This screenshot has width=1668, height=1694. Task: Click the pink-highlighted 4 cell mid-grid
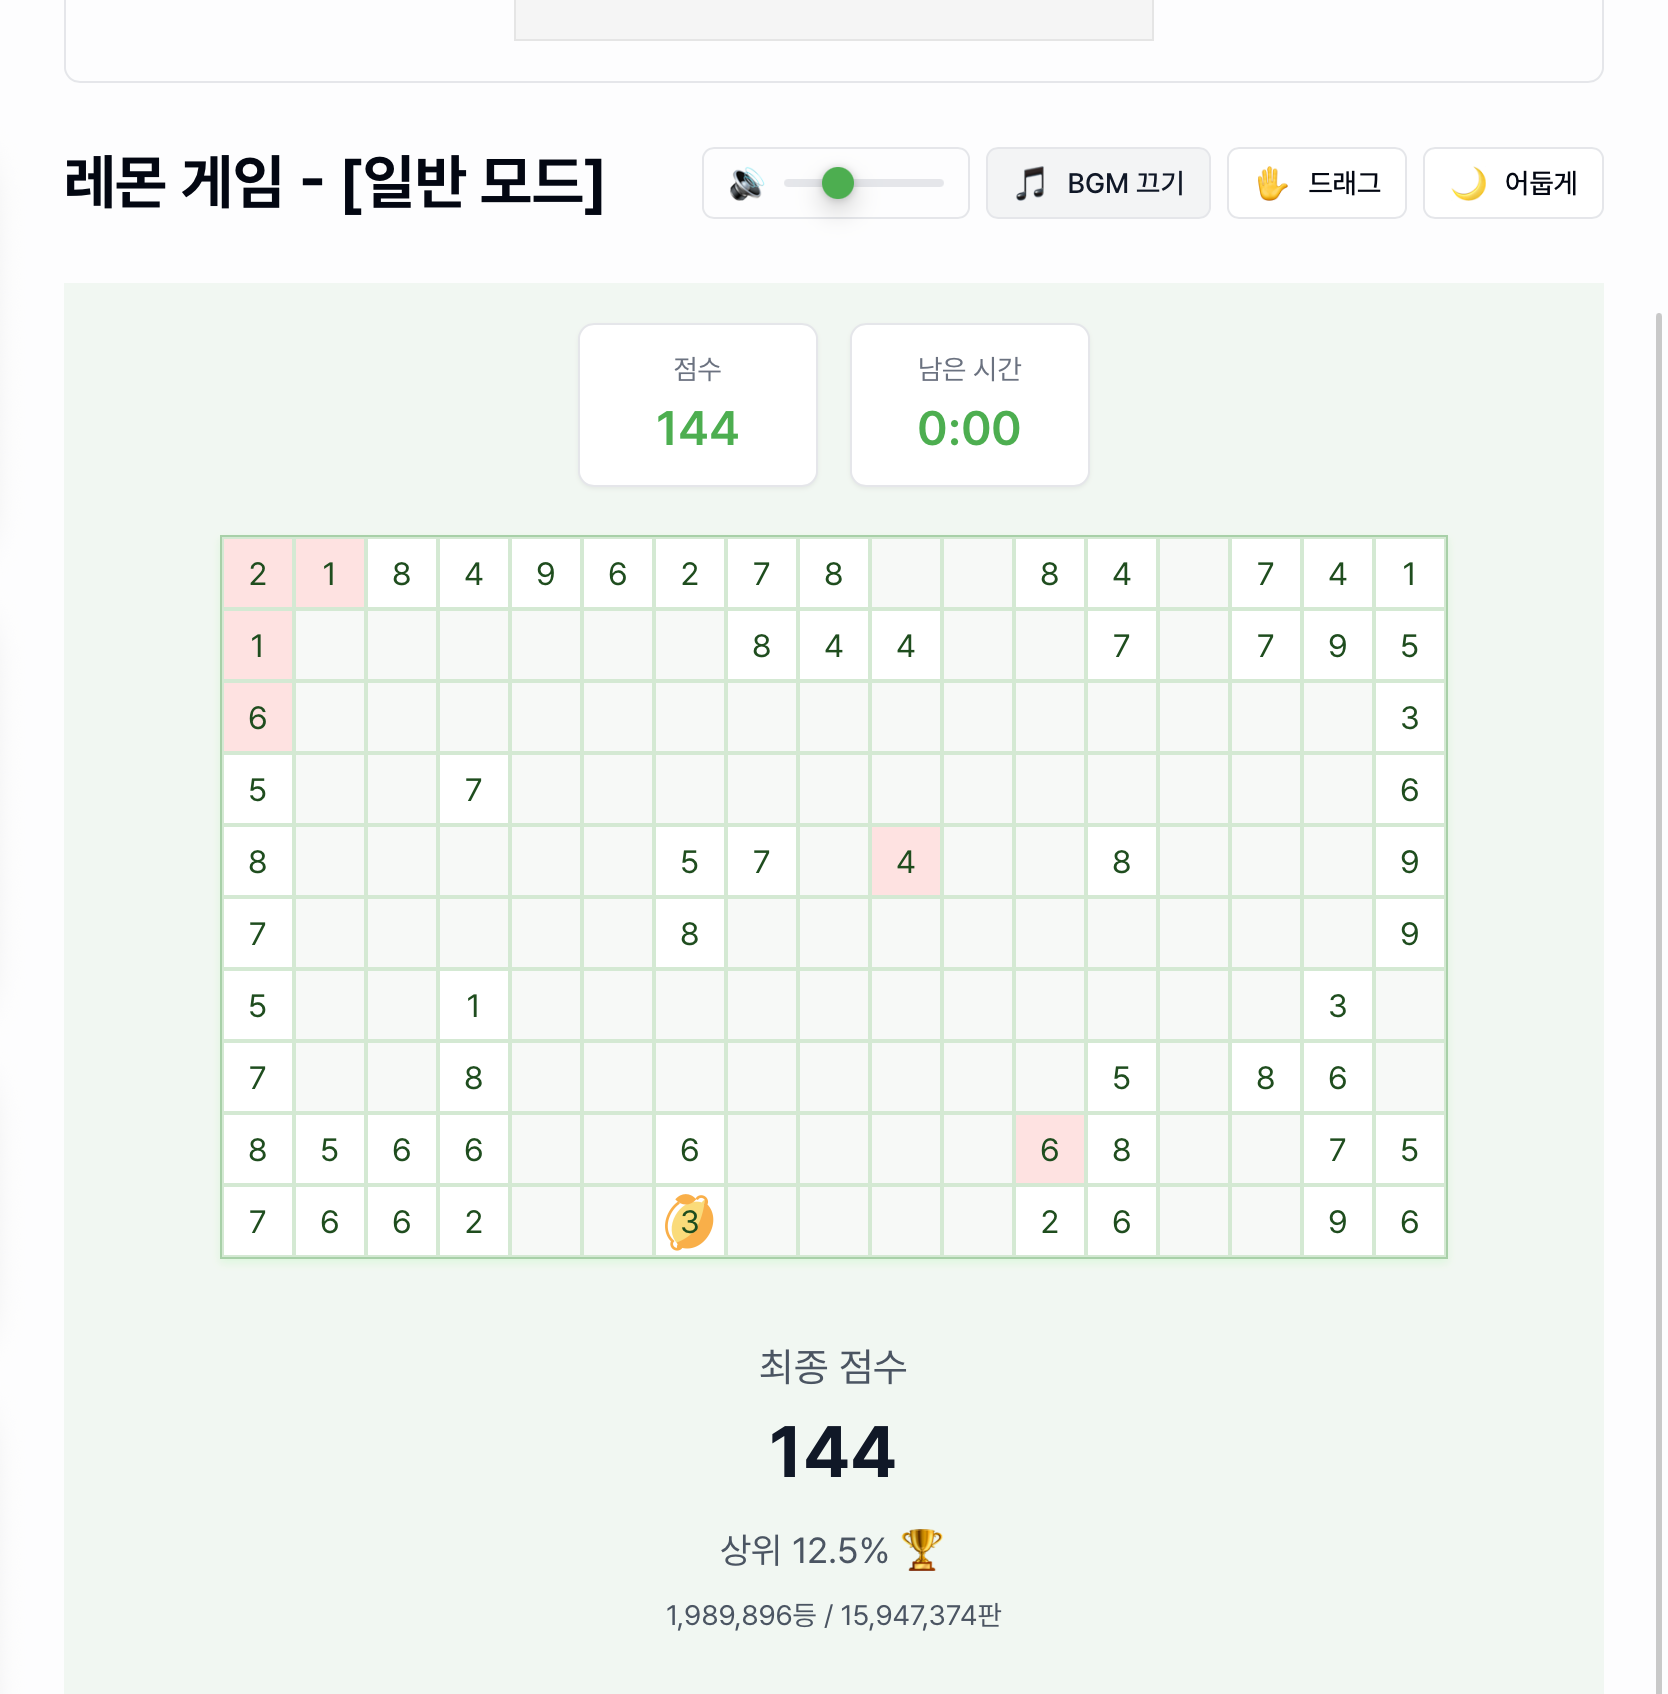905,862
